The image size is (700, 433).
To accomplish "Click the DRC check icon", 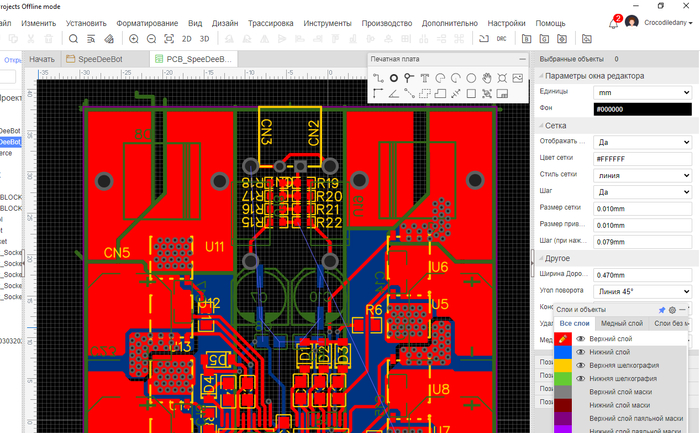I will (501, 39).
